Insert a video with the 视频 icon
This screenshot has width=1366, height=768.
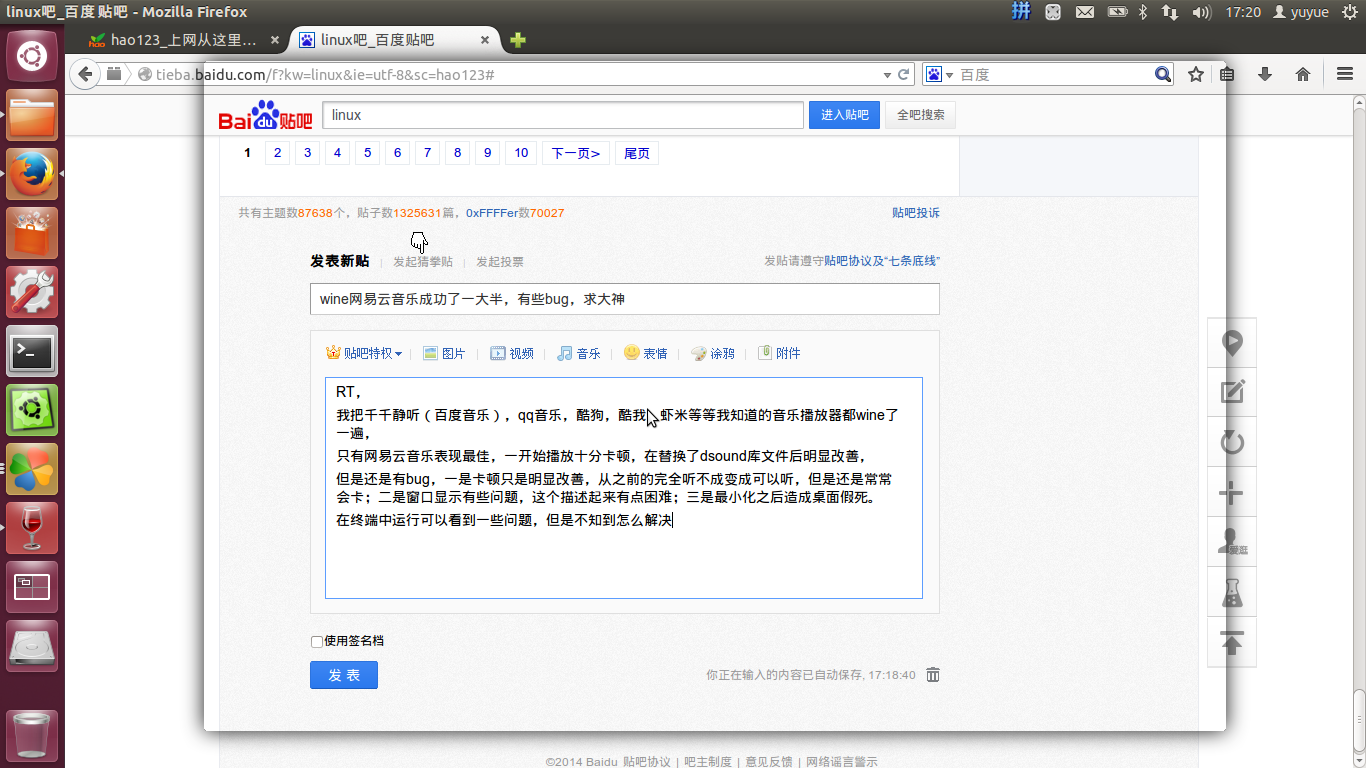[x=512, y=353]
